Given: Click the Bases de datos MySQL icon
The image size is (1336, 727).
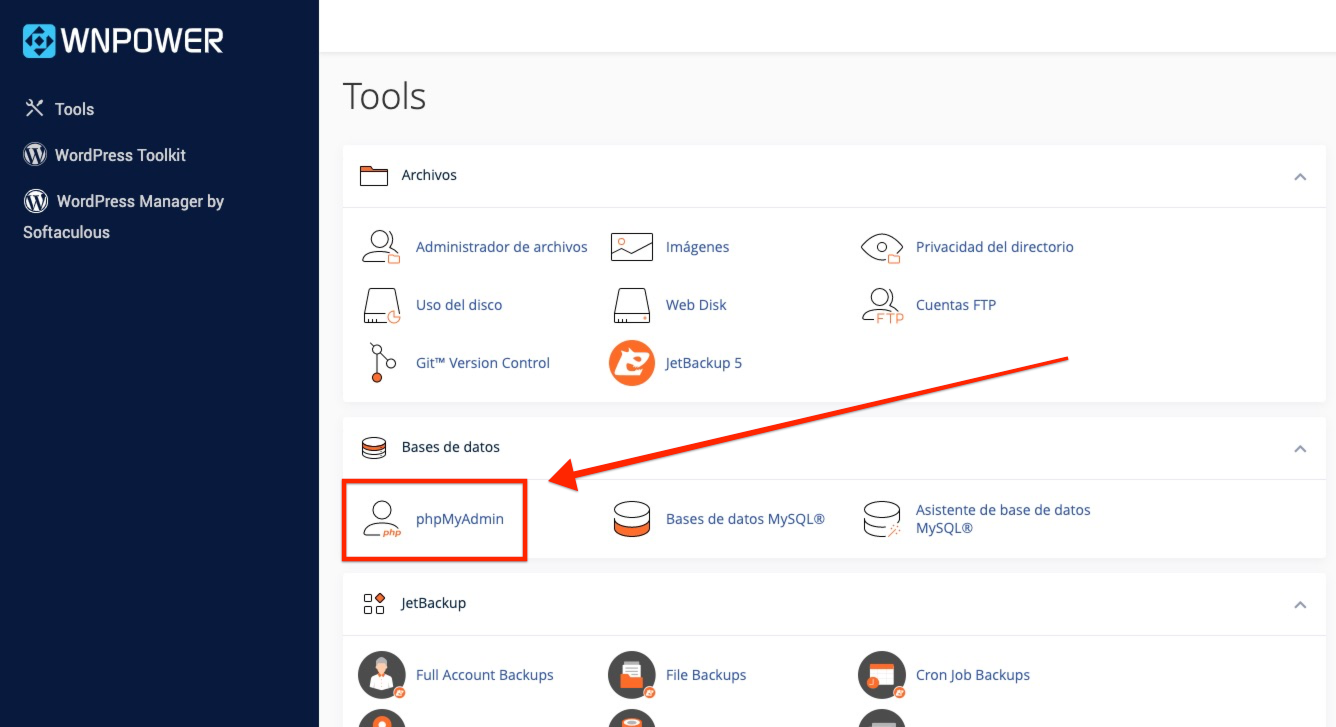Looking at the screenshot, I should (631, 520).
